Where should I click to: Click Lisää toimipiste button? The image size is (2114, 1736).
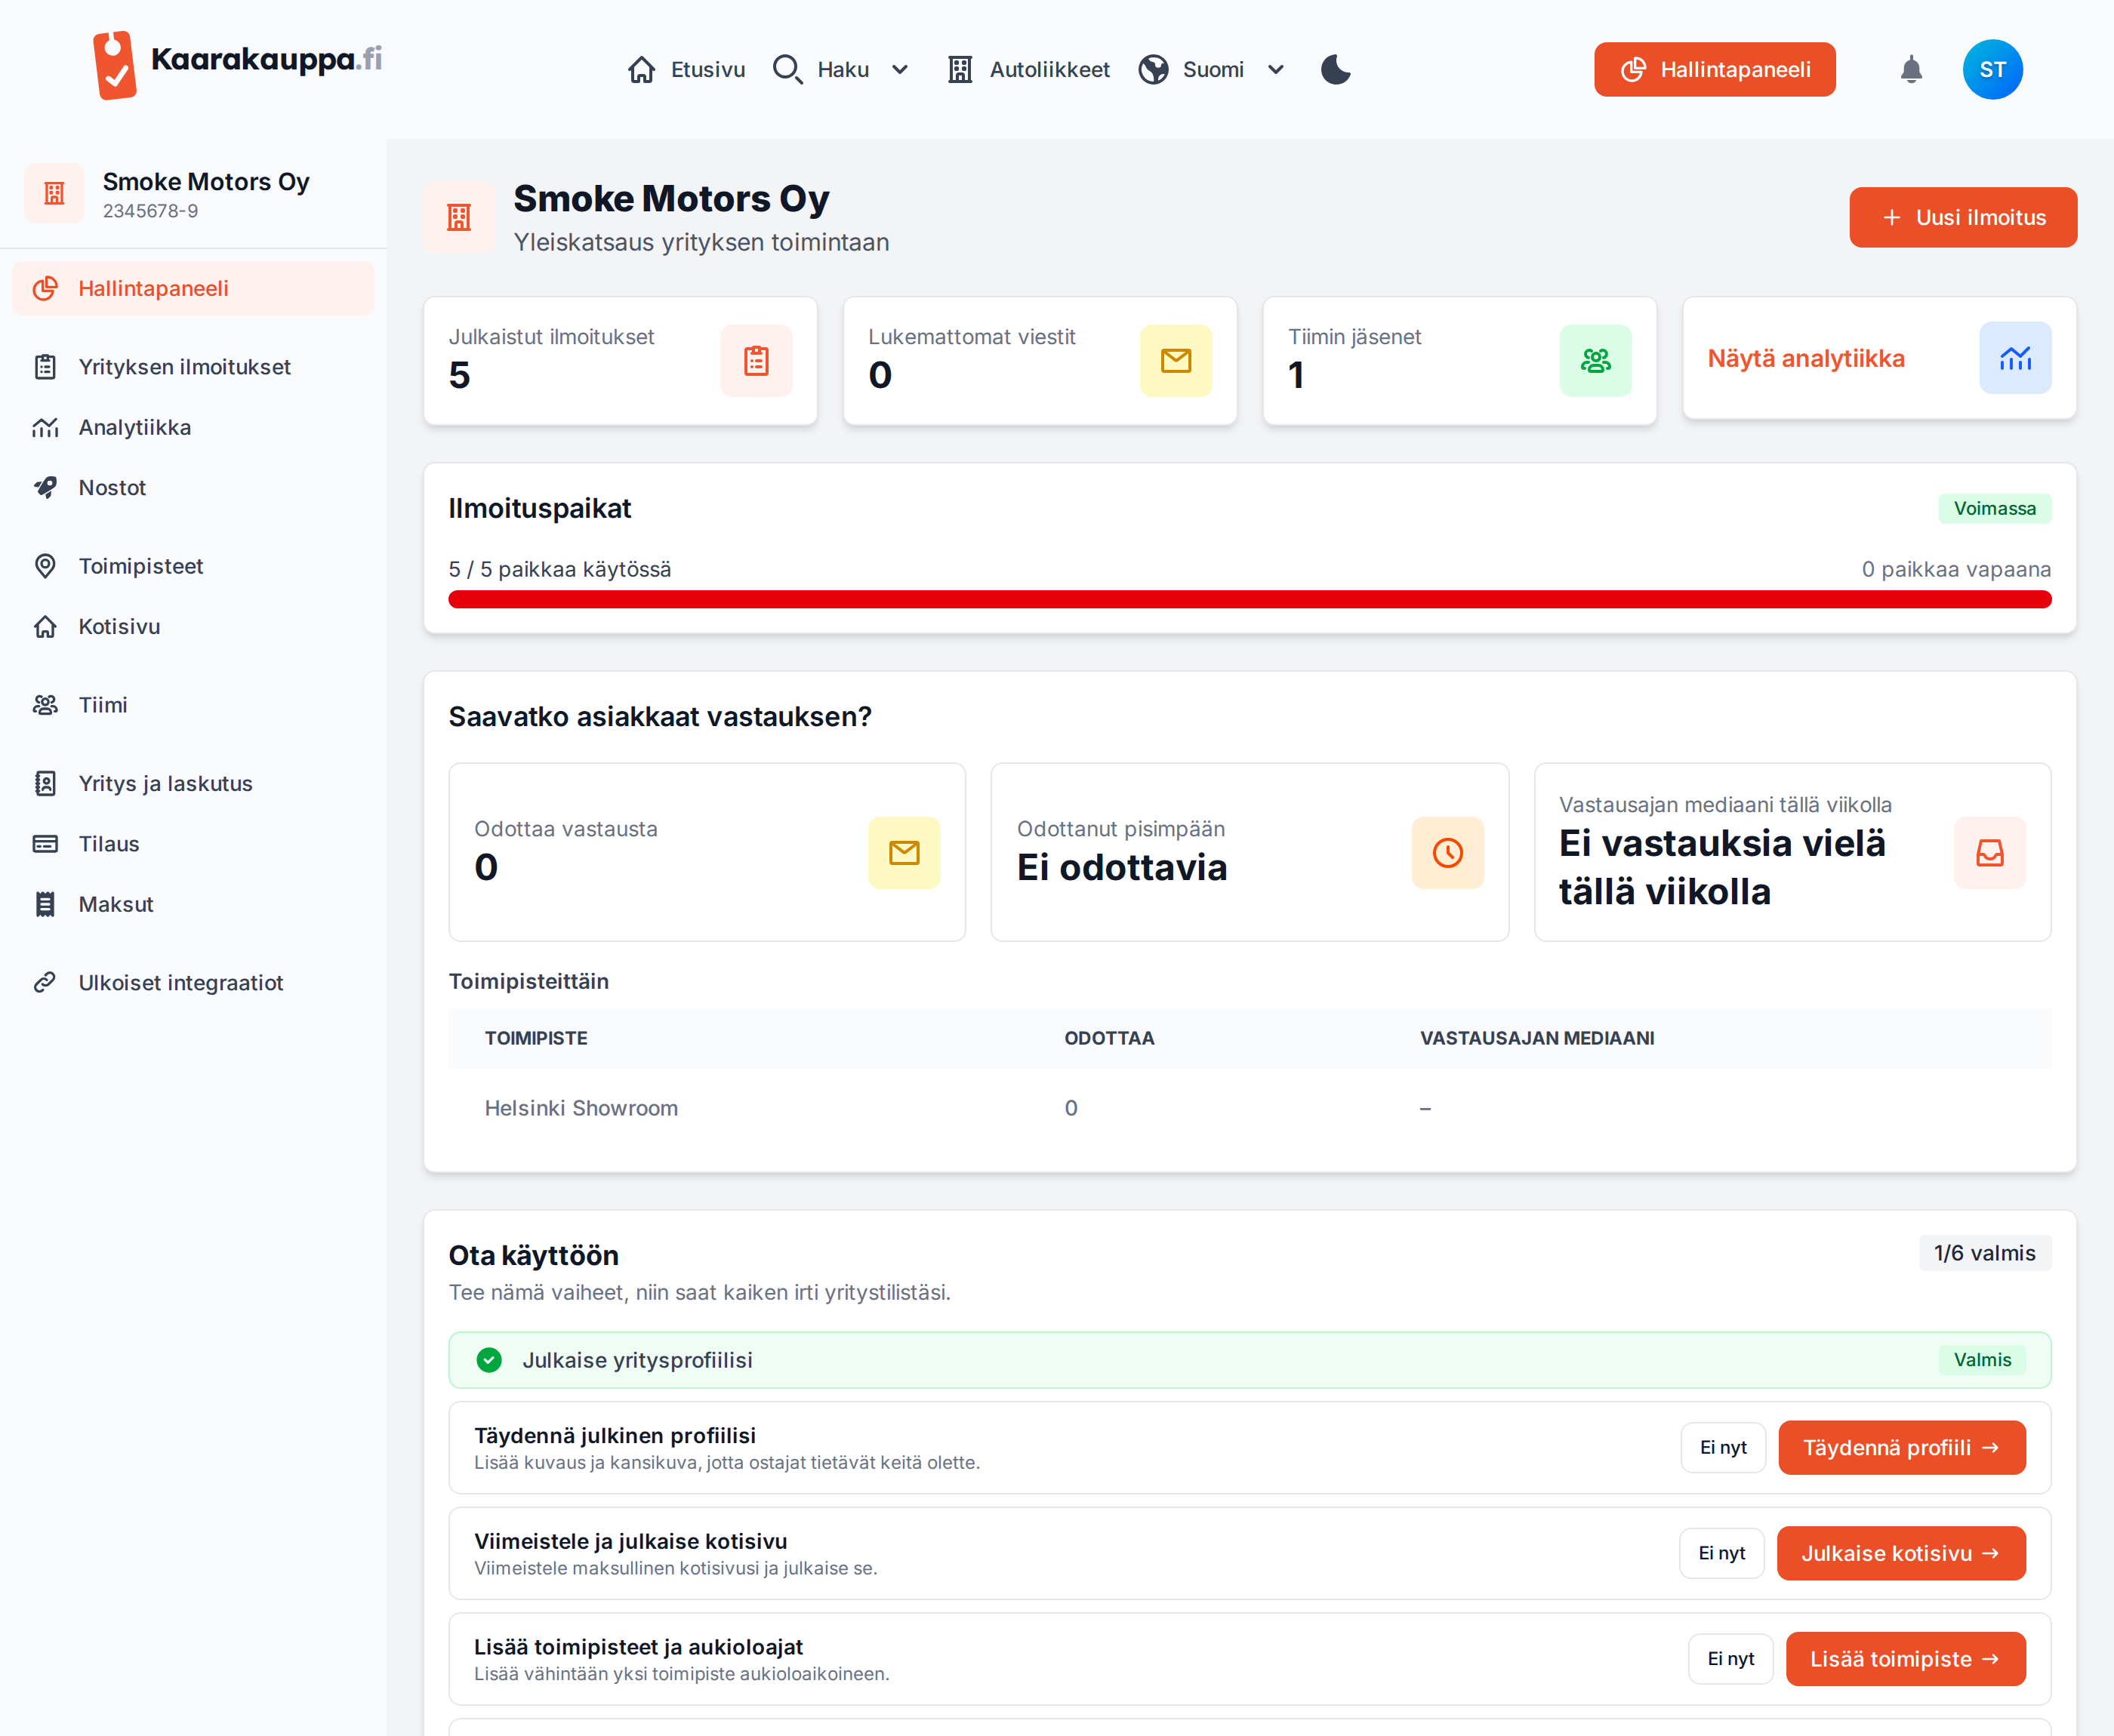tap(1905, 1658)
